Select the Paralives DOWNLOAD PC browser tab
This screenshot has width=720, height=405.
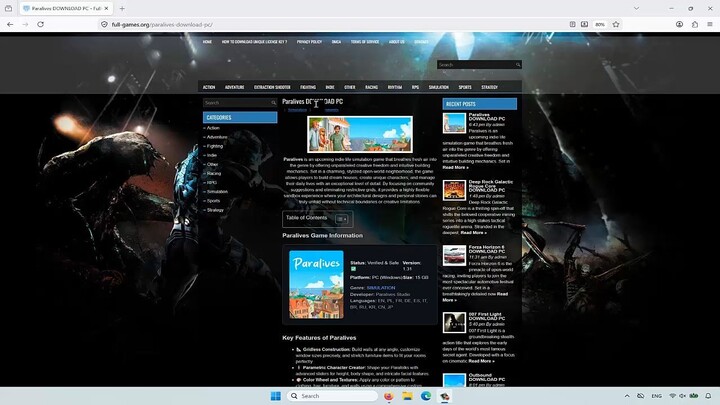(66, 8)
